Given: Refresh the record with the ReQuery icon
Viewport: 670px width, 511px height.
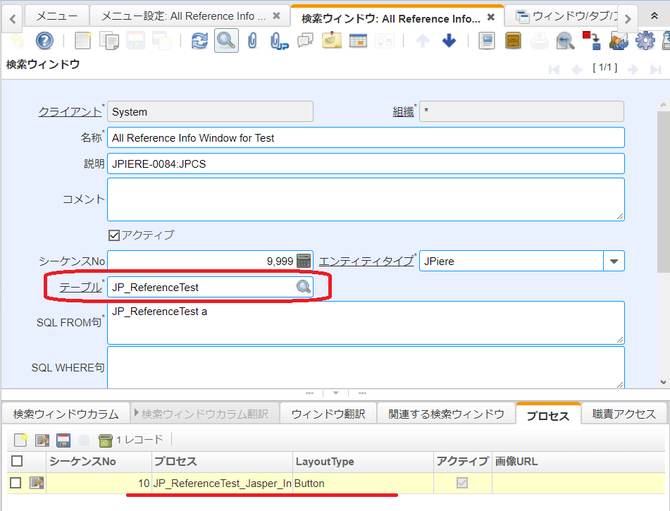Looking at the screenshot, I should pos(200,41).
